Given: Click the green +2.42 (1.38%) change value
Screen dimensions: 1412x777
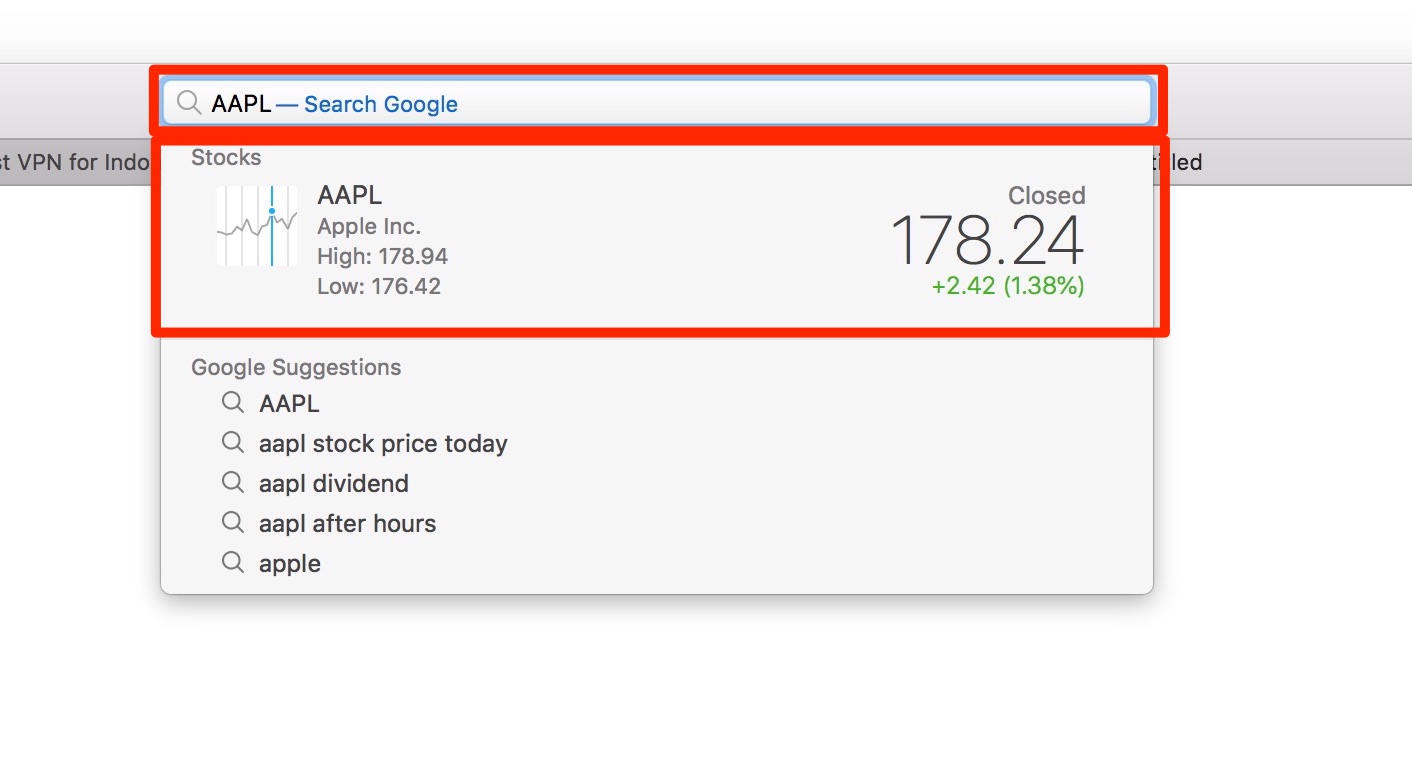Looking at the screenshot, I should click(x=1007, y=286).
